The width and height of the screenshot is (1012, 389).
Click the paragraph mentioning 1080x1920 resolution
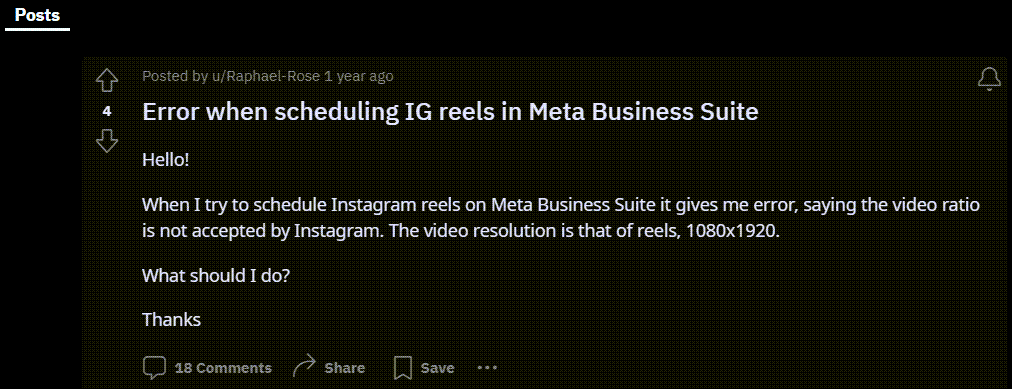coord(562,218)
